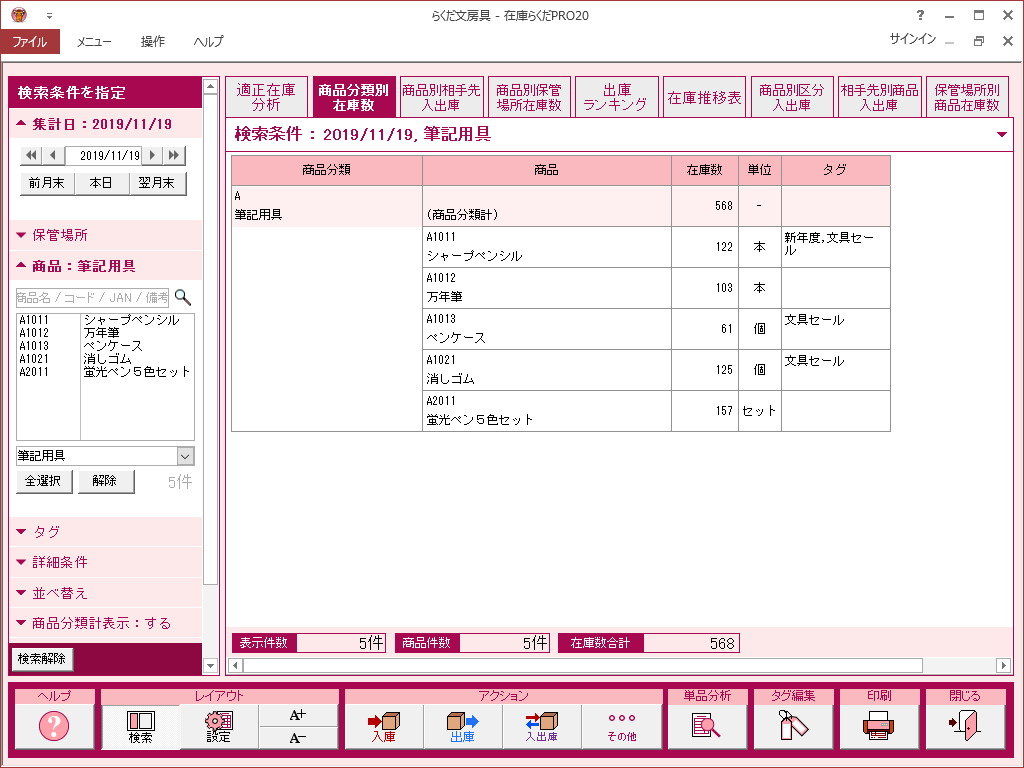Click the 前月末 button
1024x768 pixels.
(x=47, y=183)
